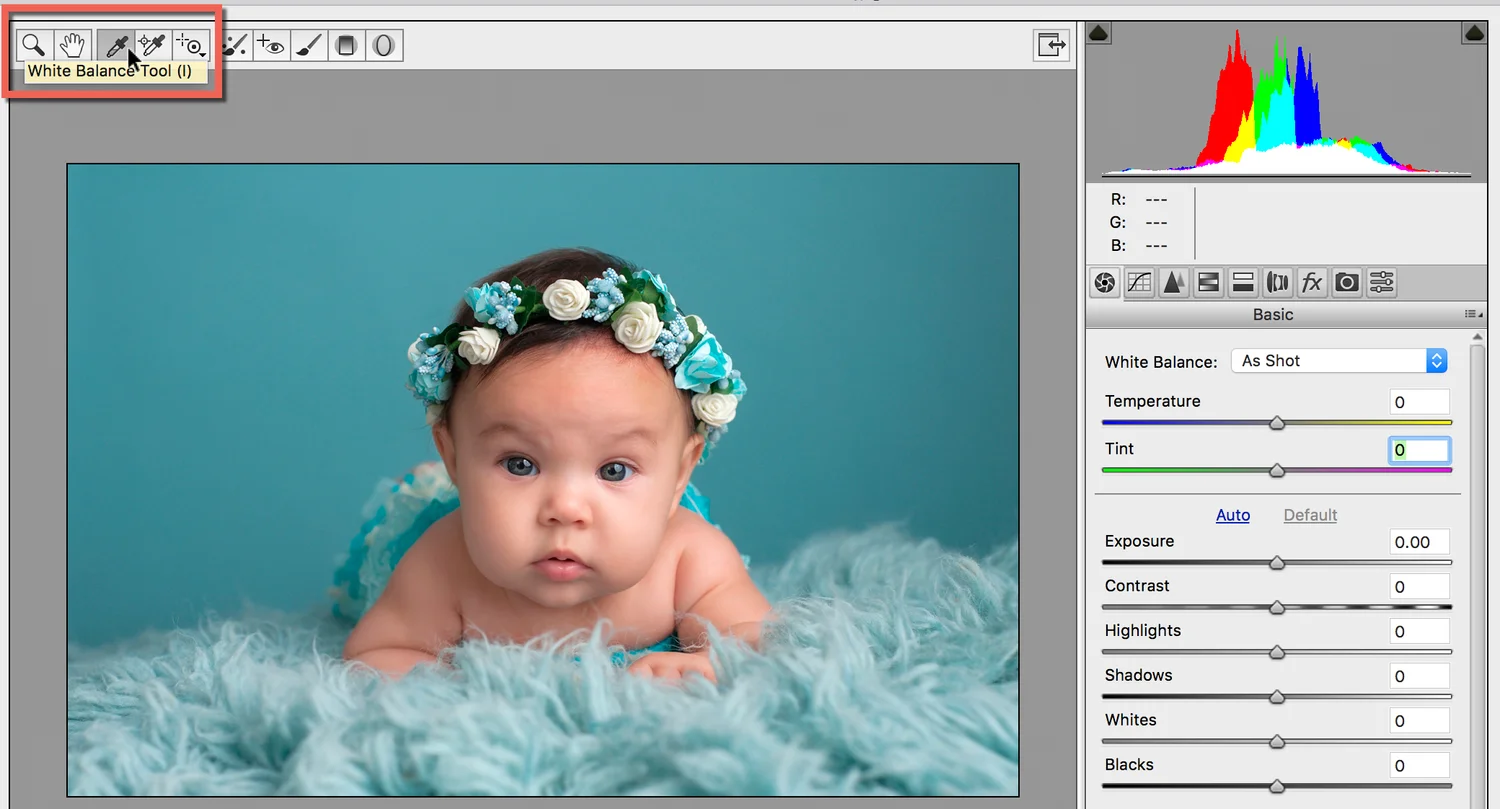Pick the Targeted Adjustment tool

pos(188,44)
